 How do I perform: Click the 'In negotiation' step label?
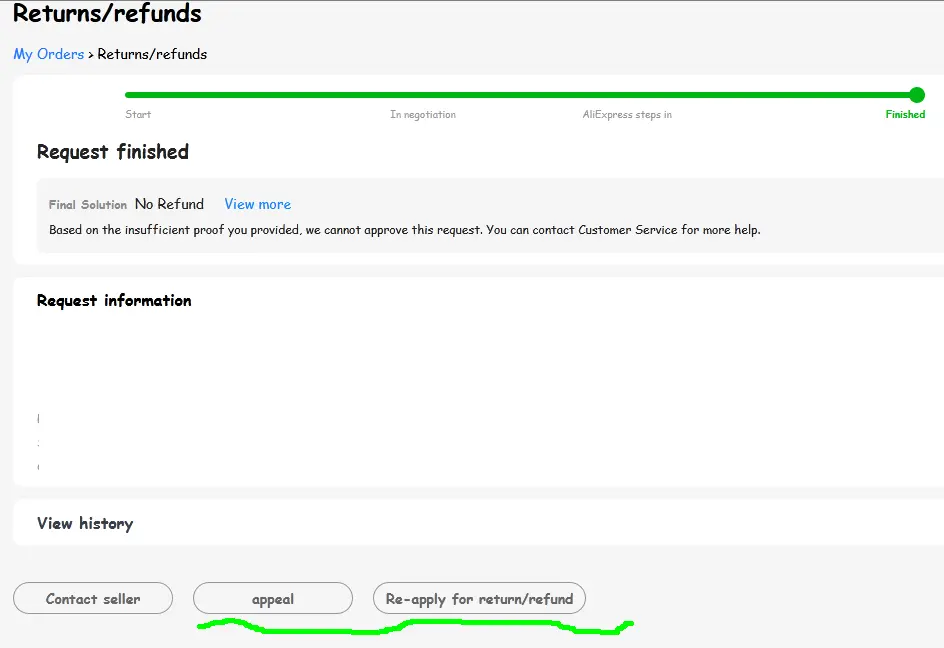423,114
